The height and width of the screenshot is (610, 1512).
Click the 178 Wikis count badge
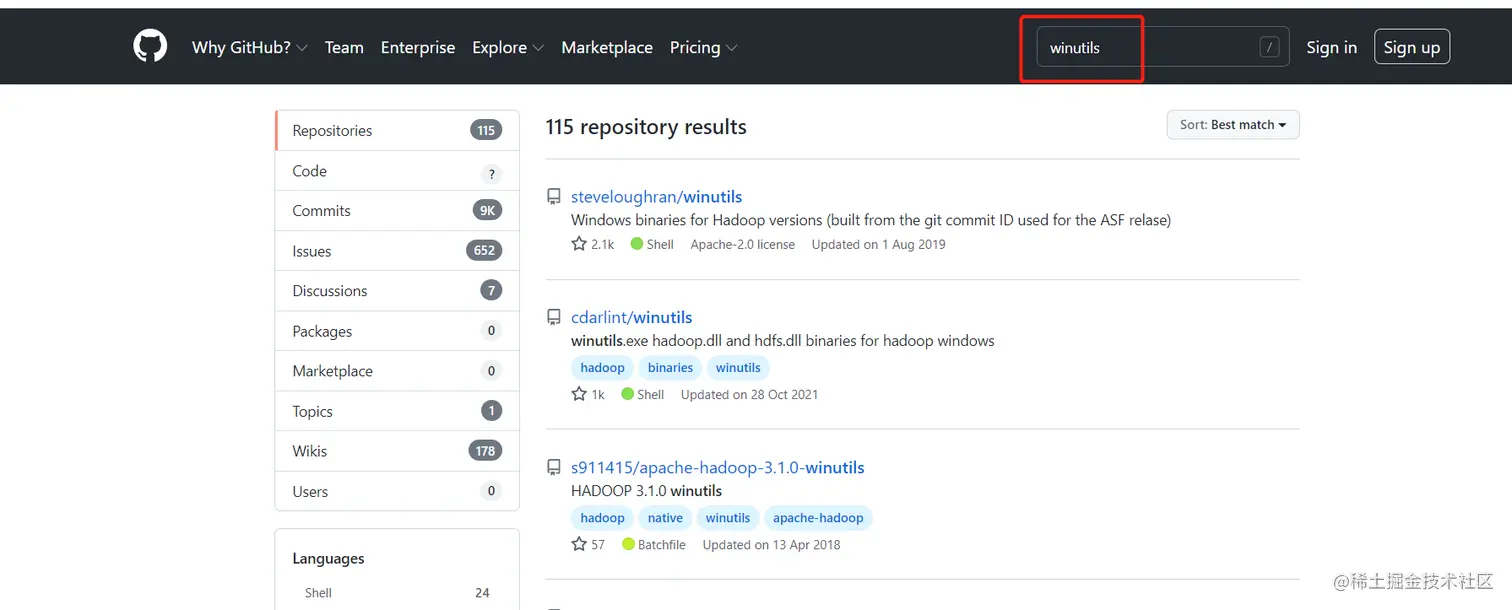point(485,450)
